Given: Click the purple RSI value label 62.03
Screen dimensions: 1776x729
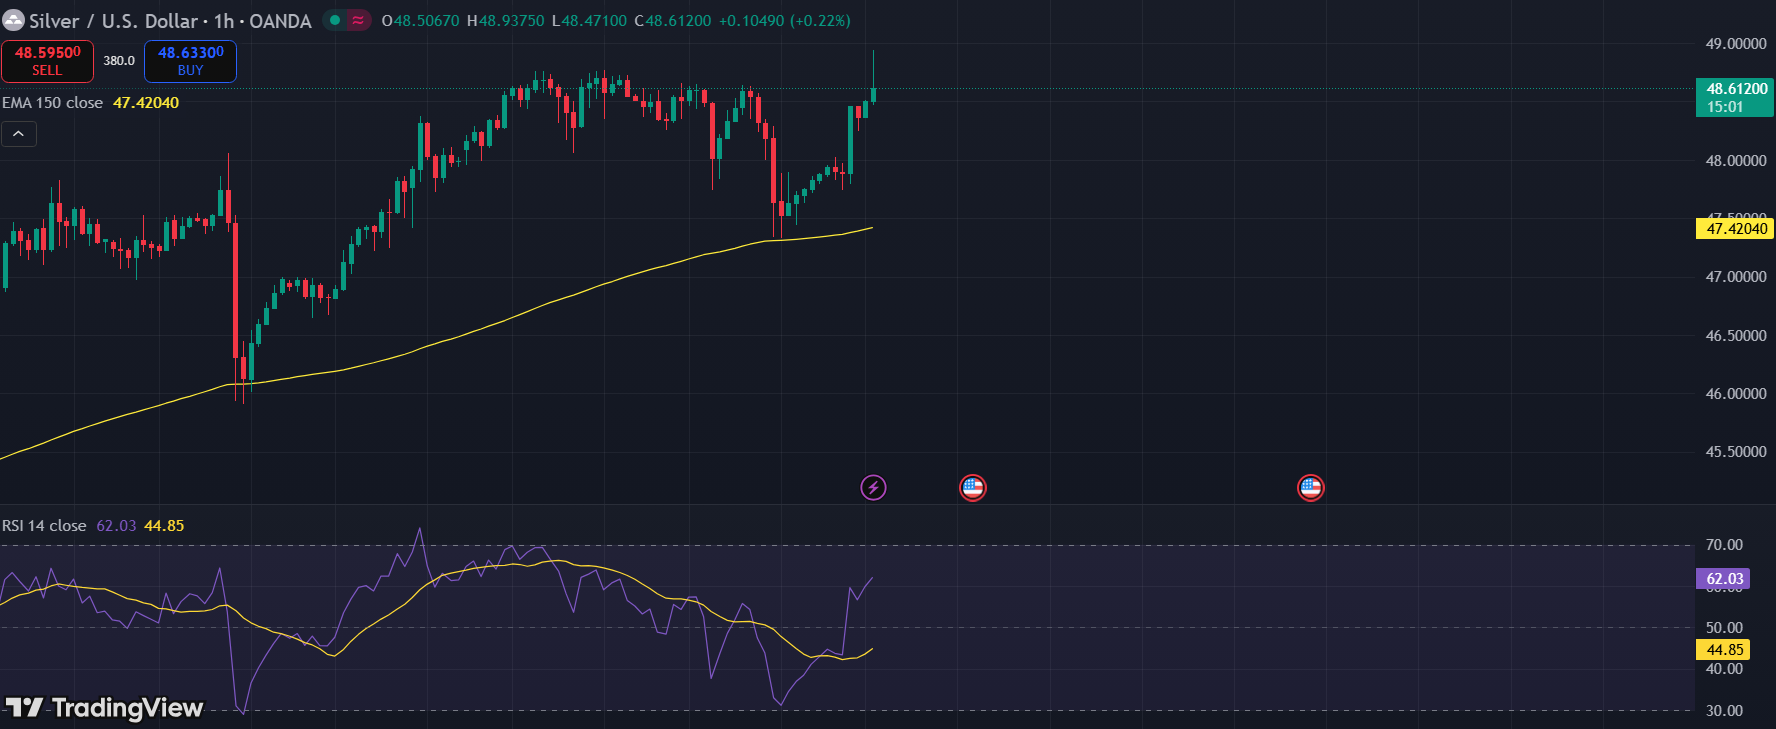Looking at the screenshot, I should click(x=1724, y=579).
